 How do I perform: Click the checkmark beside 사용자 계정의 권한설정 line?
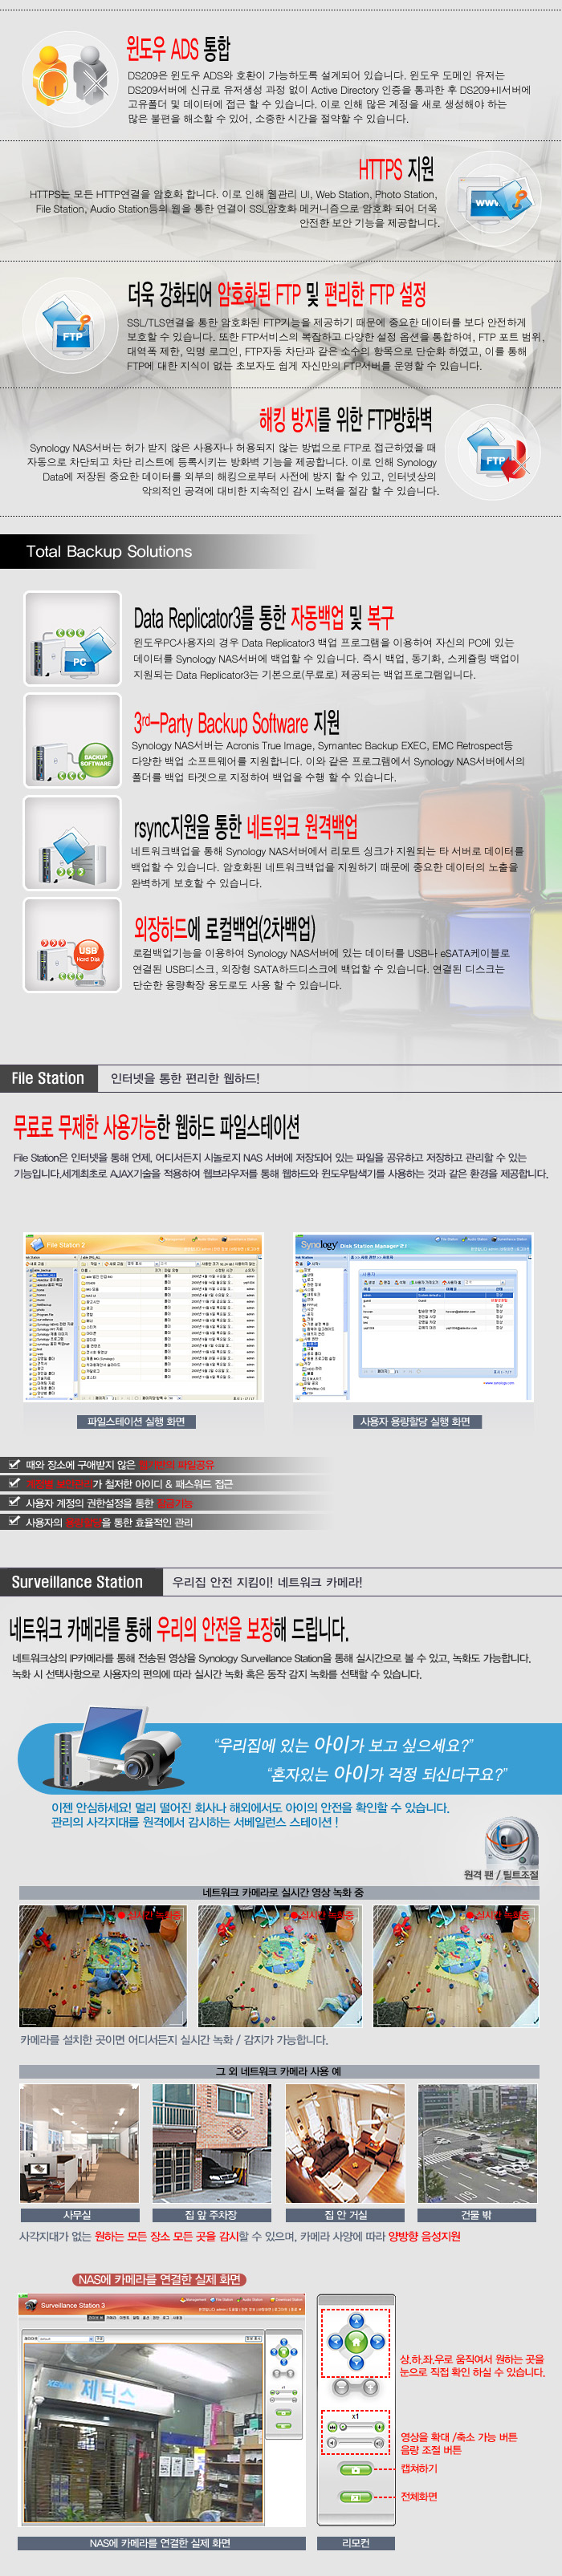click(14, 1502)
